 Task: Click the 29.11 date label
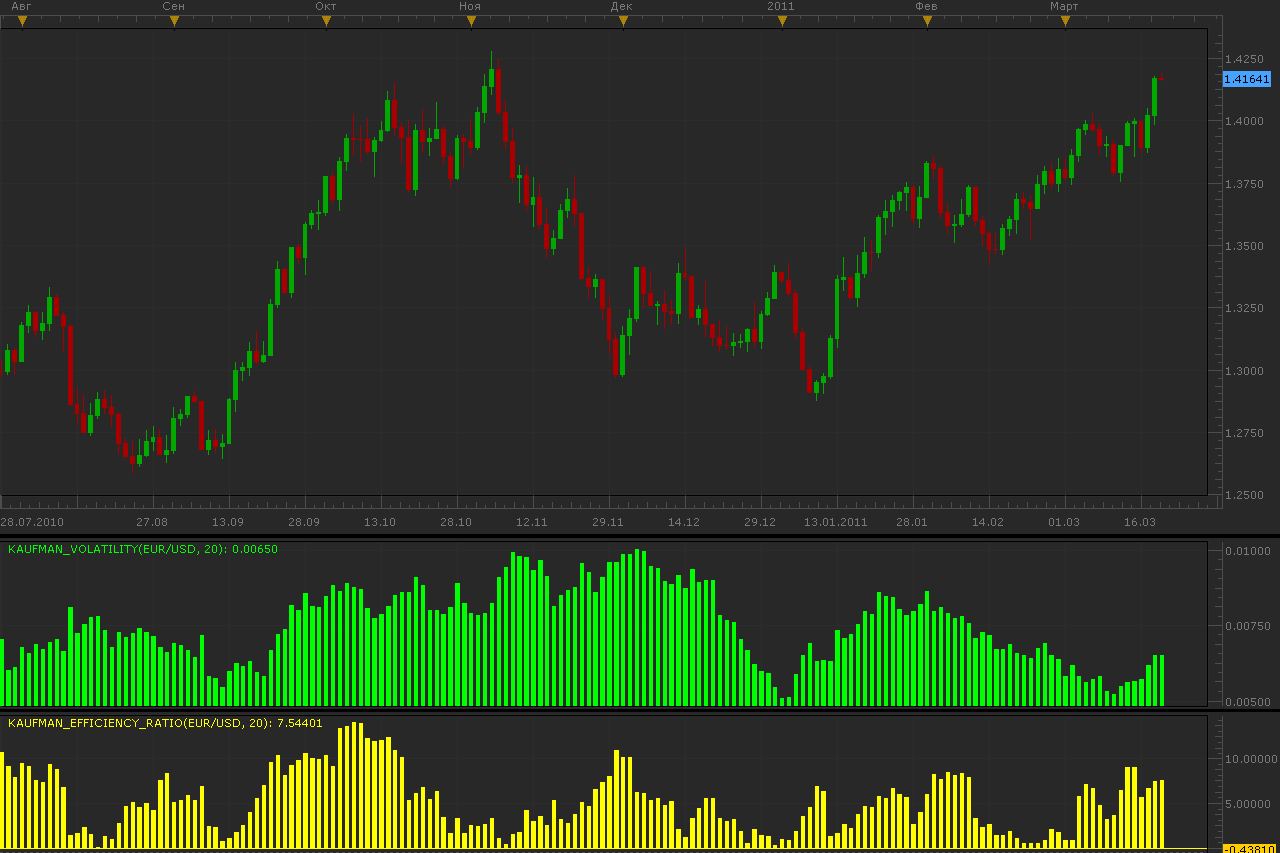(608, 522)
